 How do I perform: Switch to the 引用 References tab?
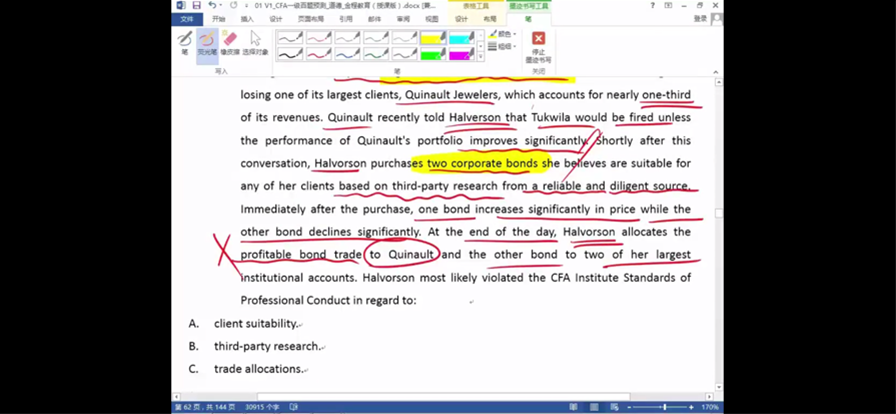(x=346, y=19)
